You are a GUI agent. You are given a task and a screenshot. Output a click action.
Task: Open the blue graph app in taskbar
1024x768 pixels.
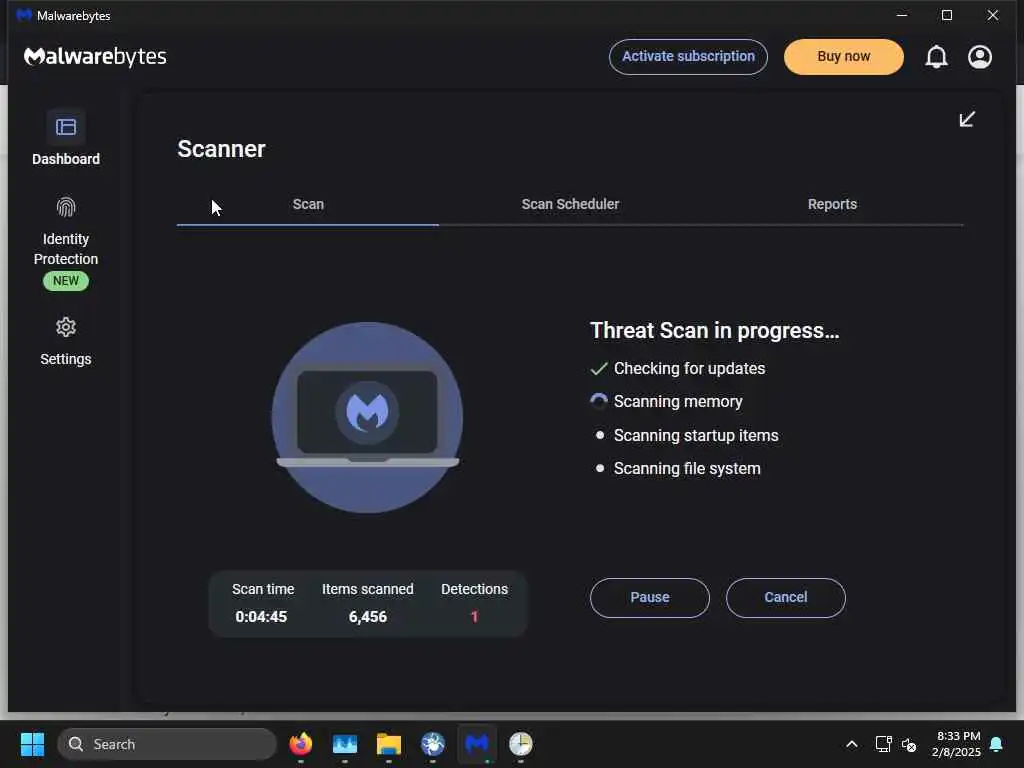[x=345, y=744]
